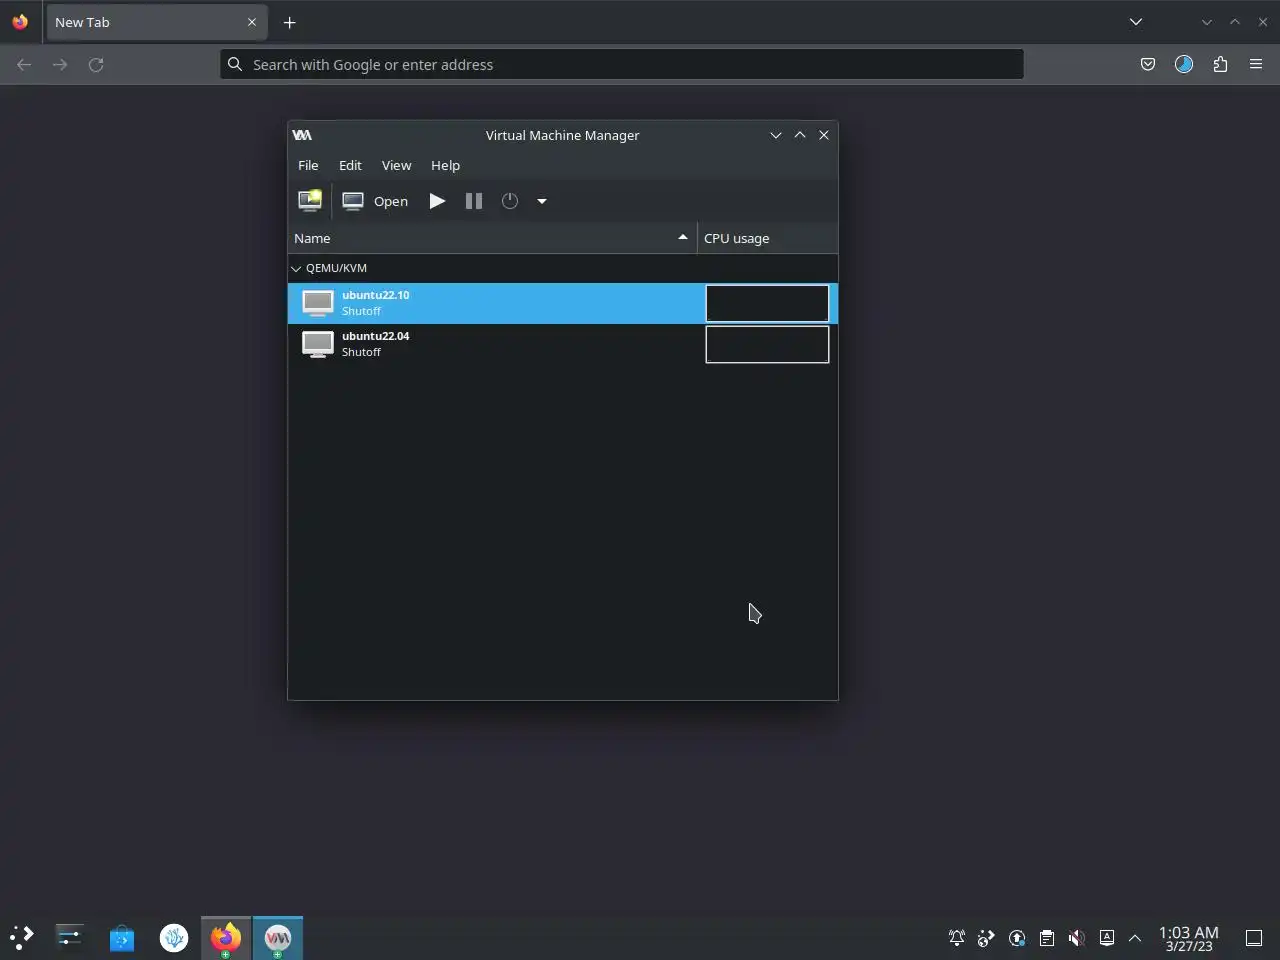The width and height of the screenshot is (1280, 960).
Task: Open muted volume tray icon
Action: tap(1076, 937)
